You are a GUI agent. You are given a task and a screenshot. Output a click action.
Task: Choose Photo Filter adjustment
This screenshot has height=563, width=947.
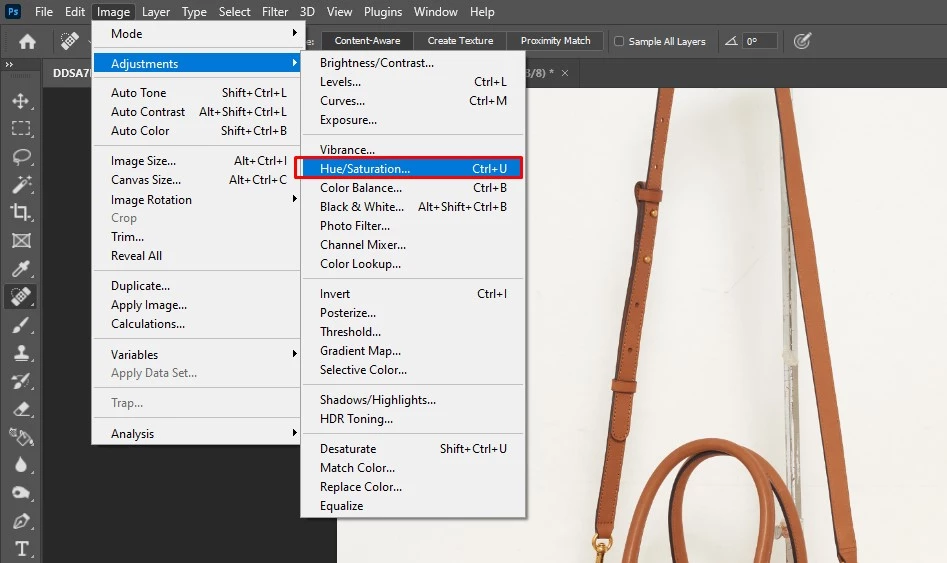pos(413,226)
